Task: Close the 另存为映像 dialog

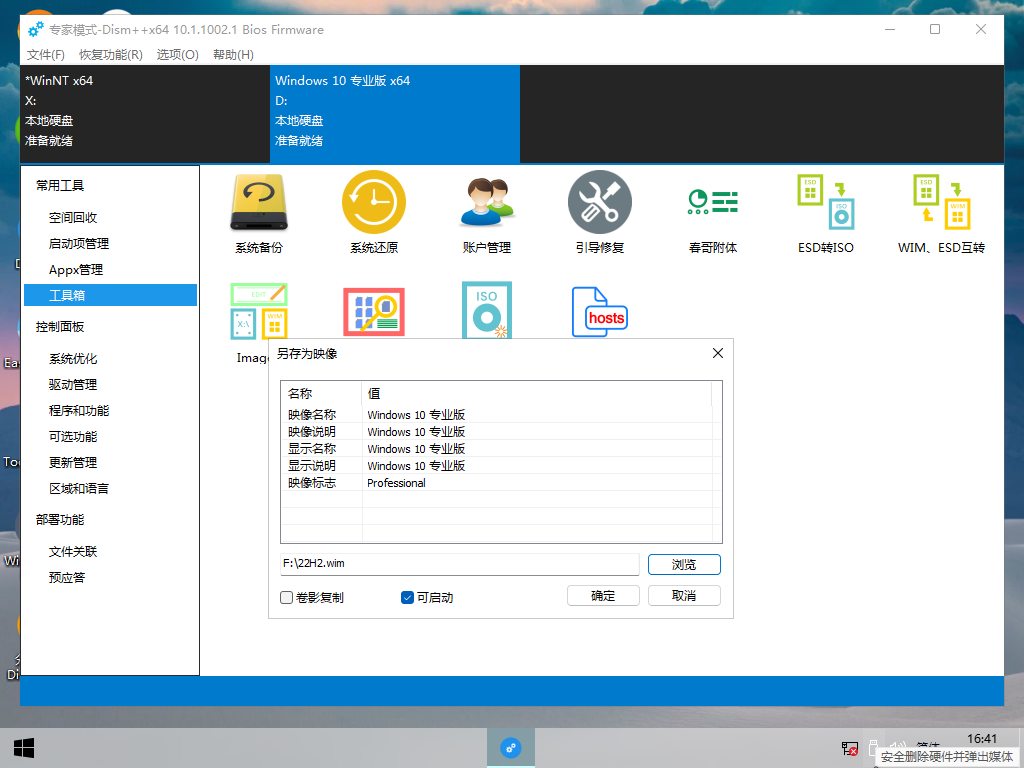Action: 718,353
